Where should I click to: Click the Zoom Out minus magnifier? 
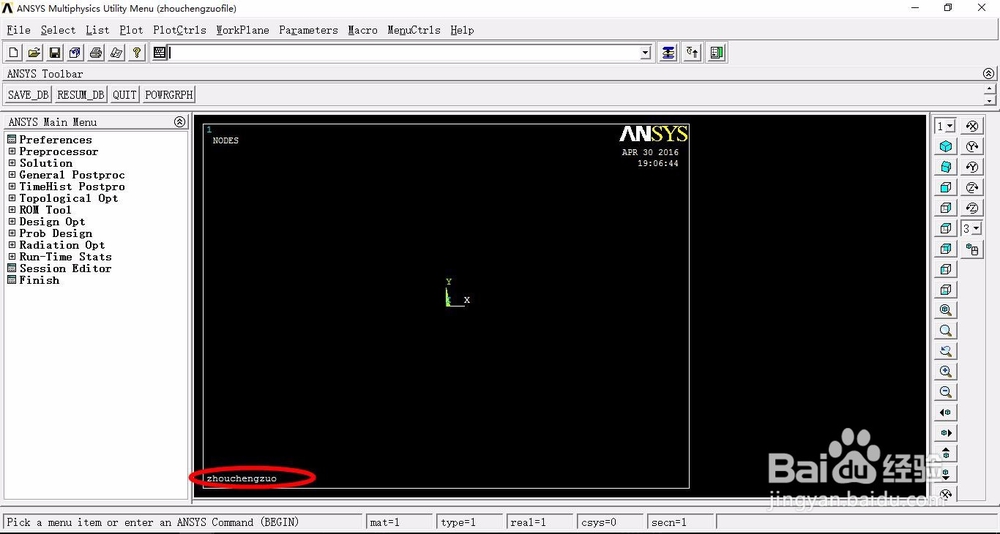(946, 392)
